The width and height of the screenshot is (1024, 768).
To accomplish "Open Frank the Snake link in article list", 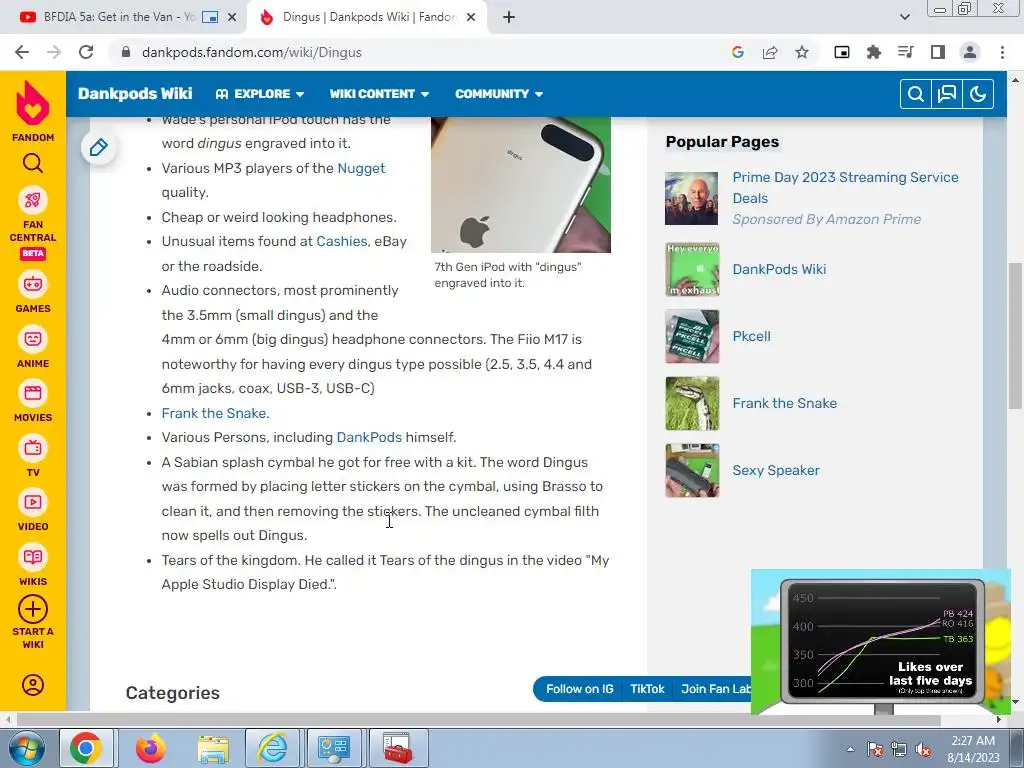I will tap(214, 413).
